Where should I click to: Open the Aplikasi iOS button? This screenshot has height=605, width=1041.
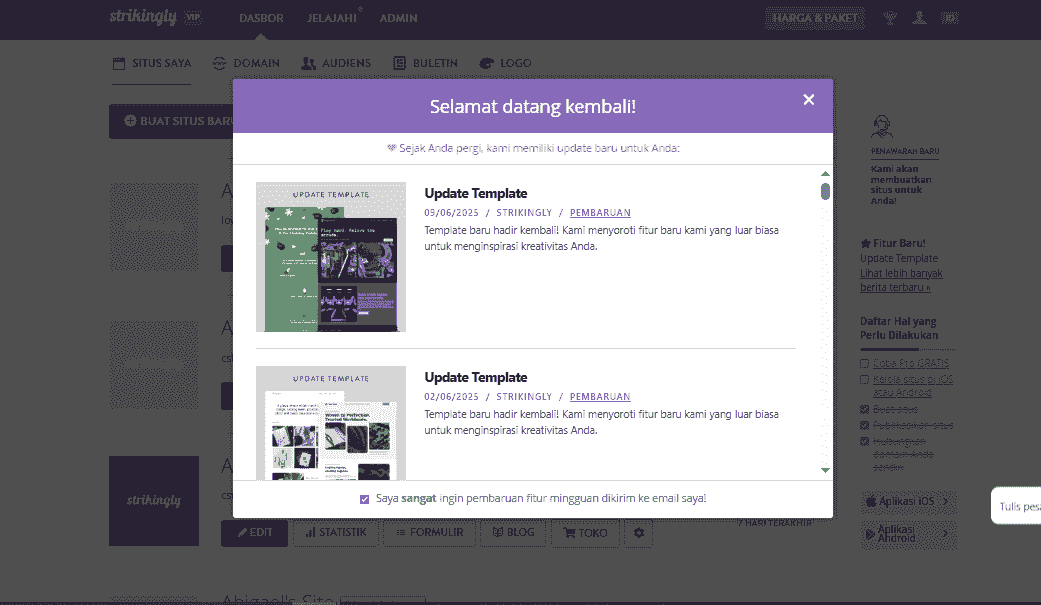click(908, 501)
